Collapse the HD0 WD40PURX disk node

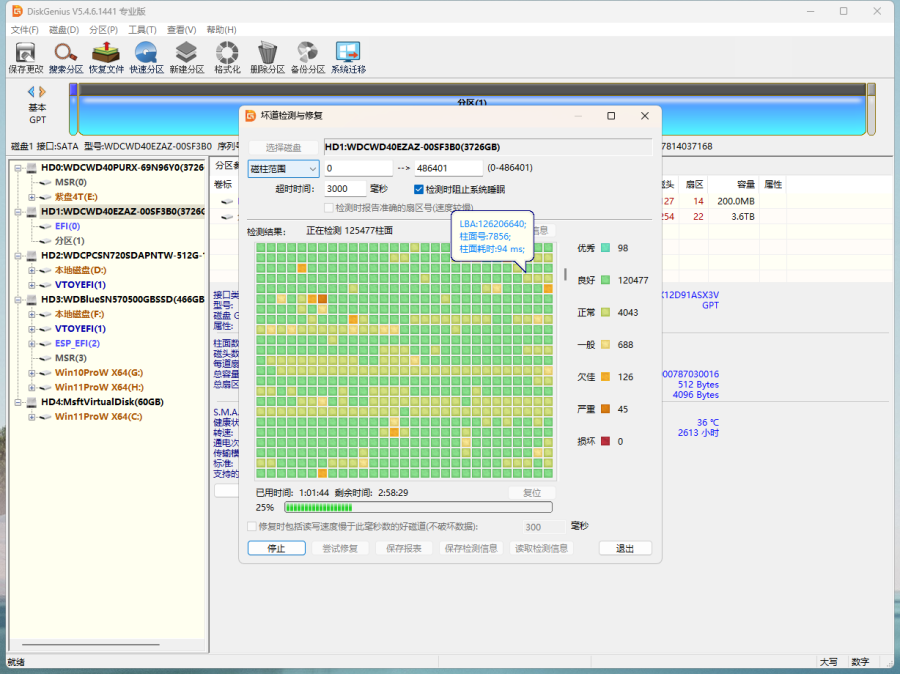pyautogui.click(x=18, y=168)
